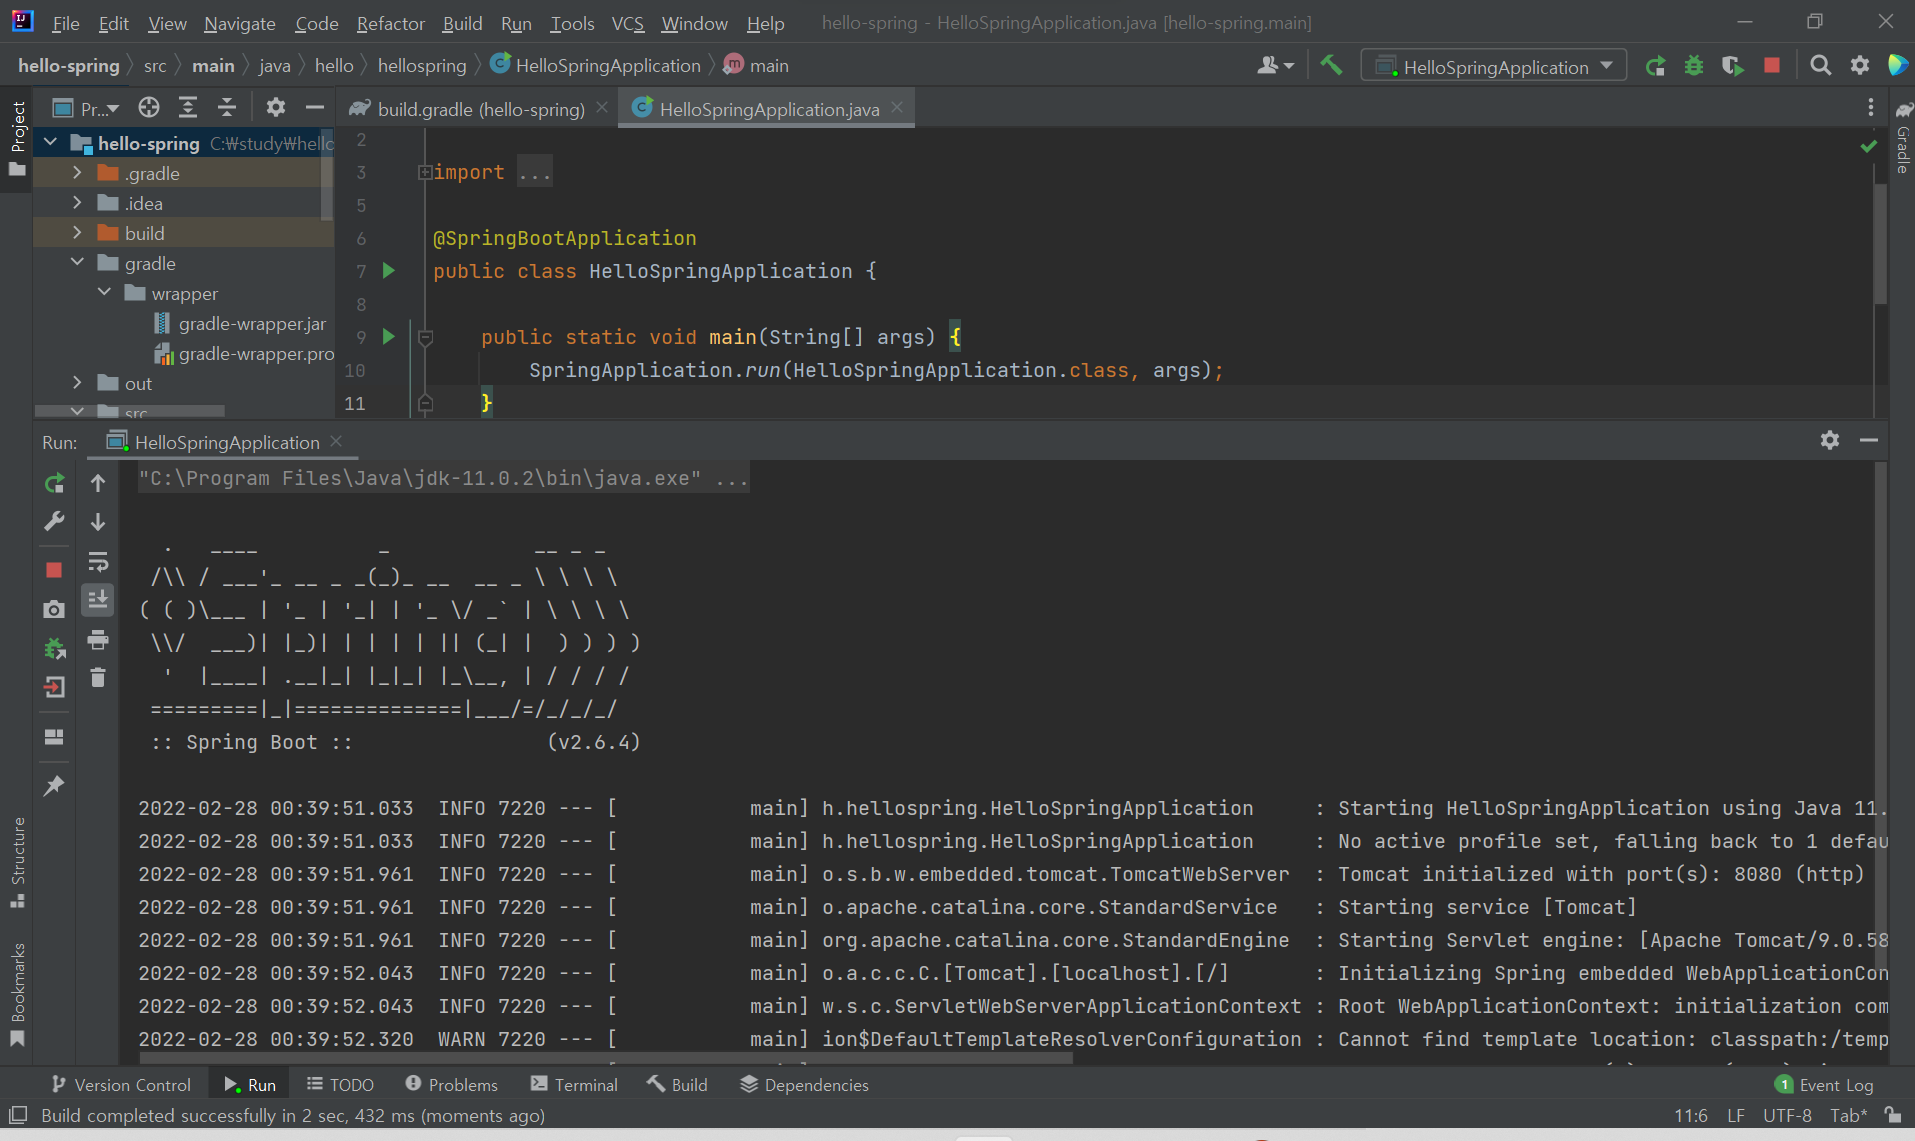The width and height of the screenshot is (1915, 1141).
Task: Expand the .gradle folder
Action: pos(78,173)
